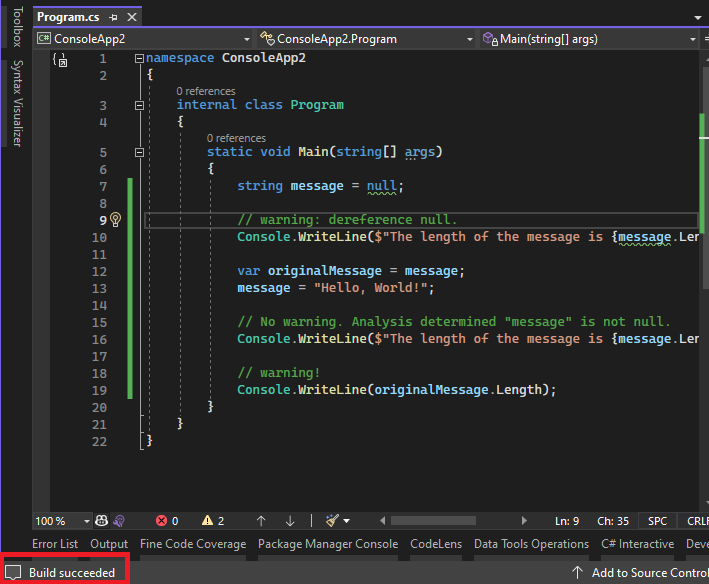Click the Copilot icon in the editor status bar
Image resolution: width=709 pixels, height=584 pixels.
tap(102, 521)
